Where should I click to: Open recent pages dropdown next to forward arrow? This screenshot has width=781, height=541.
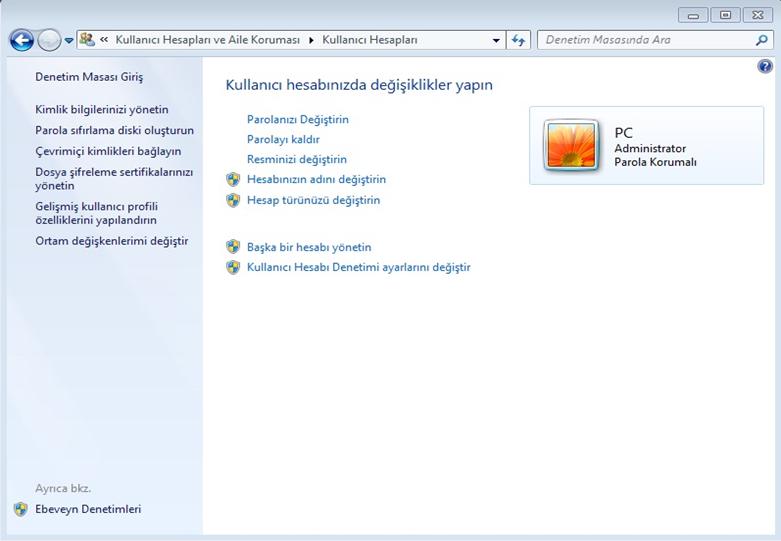(69, 40)
